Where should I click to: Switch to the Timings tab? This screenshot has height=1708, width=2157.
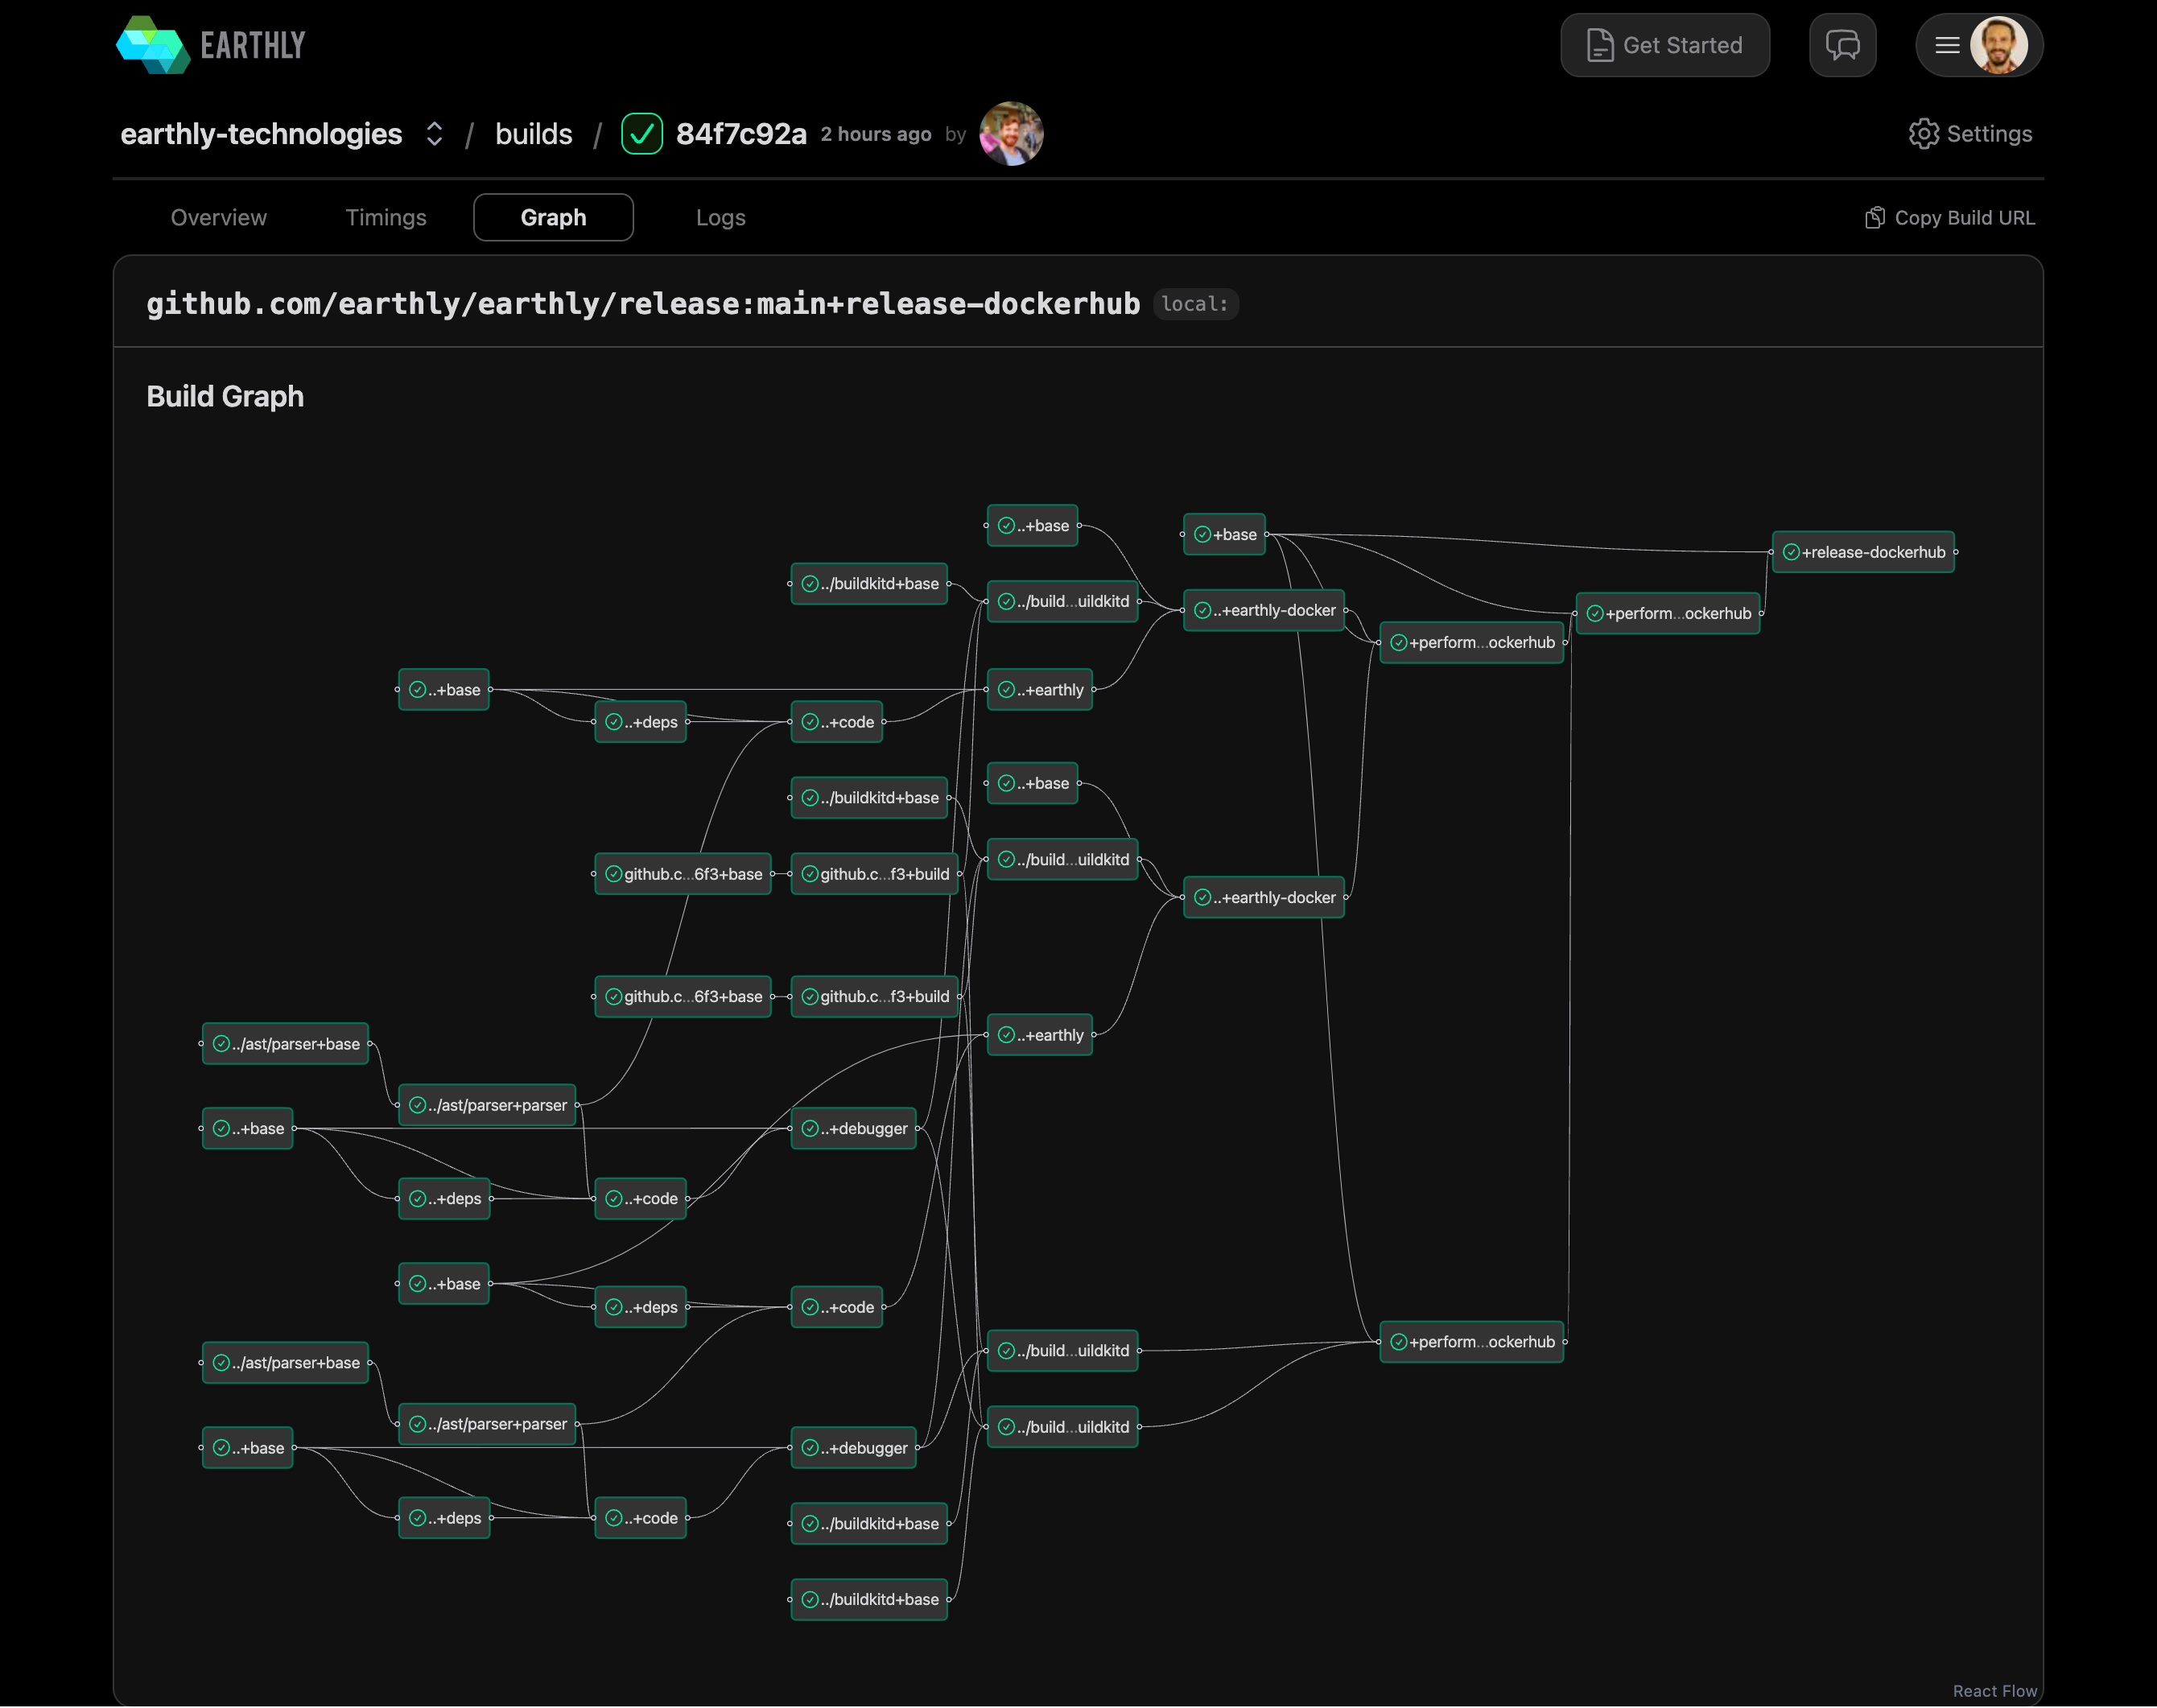(x=385, y=218)
